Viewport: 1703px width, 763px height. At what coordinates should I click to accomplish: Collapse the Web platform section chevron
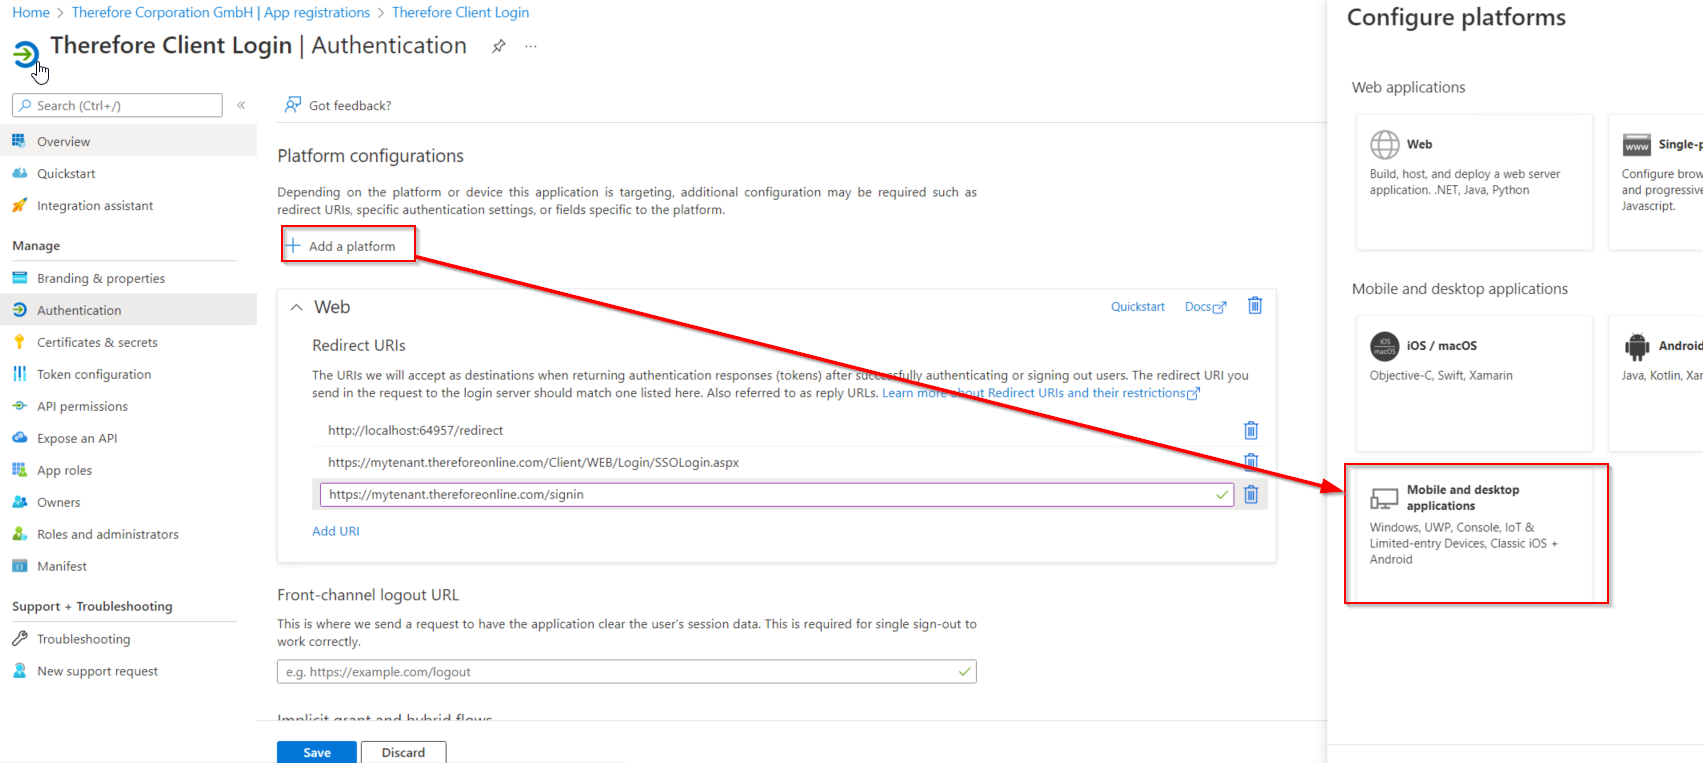[x=296, y=307]
